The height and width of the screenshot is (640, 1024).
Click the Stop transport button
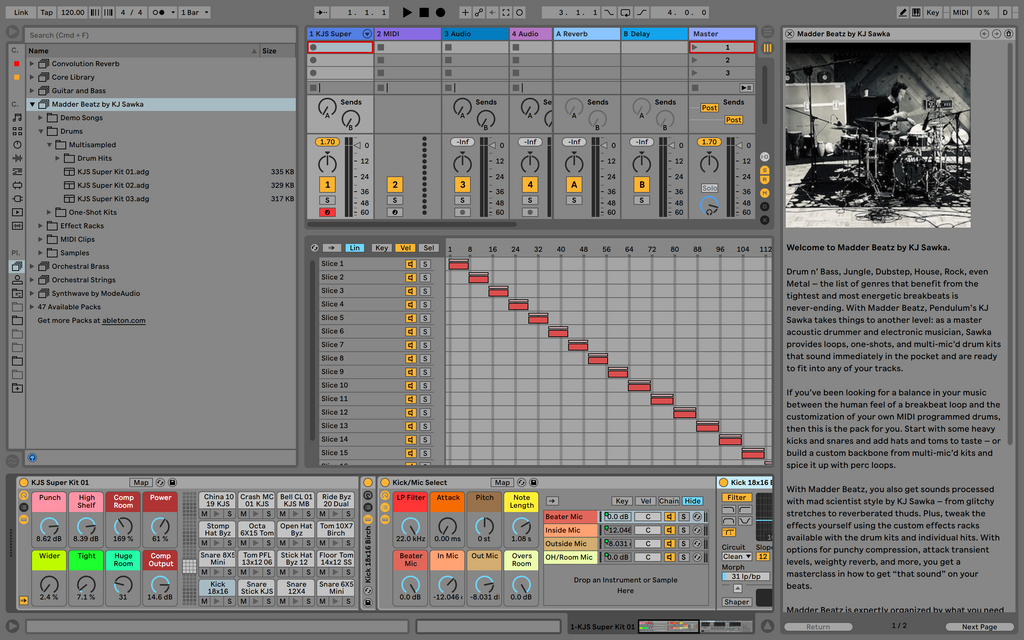pyautogui.click(x=424, y=12)
